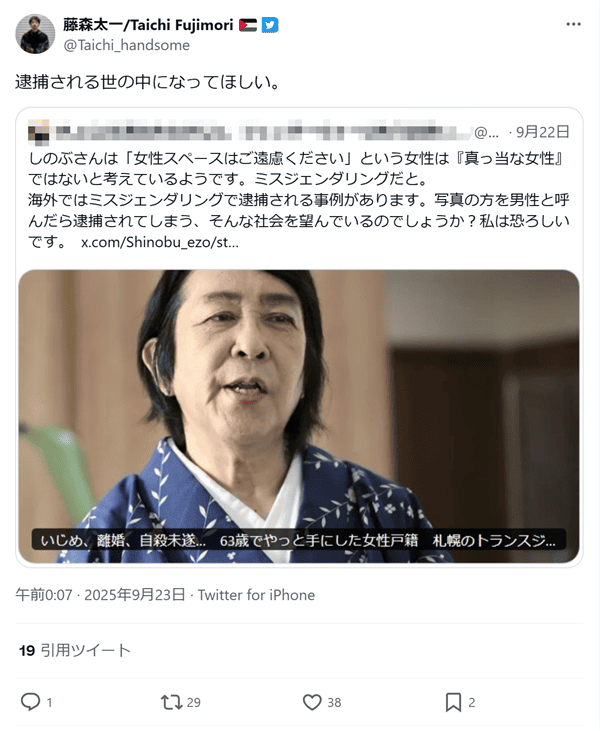View the 19 引用ツイート quote tweets
Viewport: 600px width, 731px height.
[x=75, y=650]
